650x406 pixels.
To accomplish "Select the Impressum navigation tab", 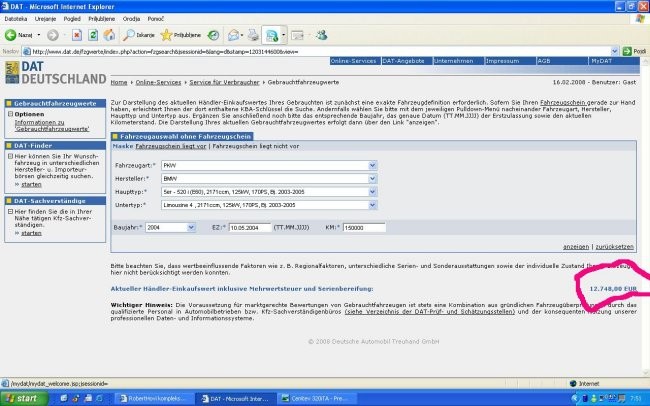I will [x=510, y=61].
